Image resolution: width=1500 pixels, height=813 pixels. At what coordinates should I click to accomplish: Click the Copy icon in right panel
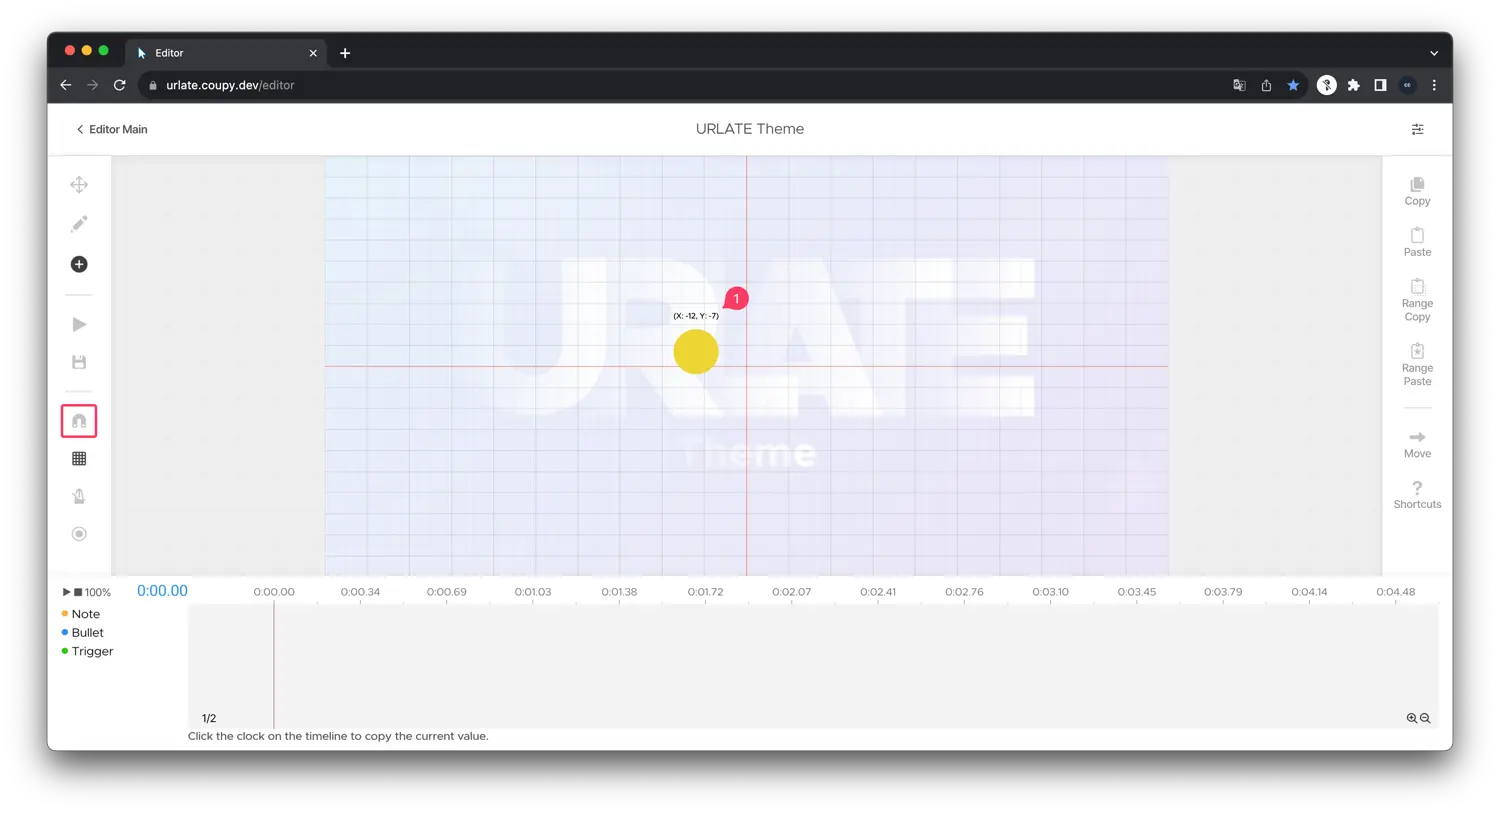[x=1417, y=191]
